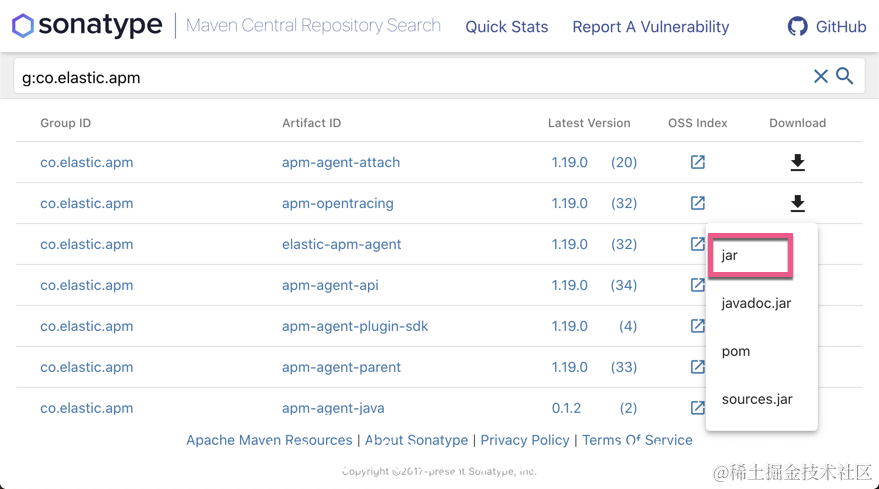
Task: Select javadoc.jar from download menu
Action: tap(756, 303)
